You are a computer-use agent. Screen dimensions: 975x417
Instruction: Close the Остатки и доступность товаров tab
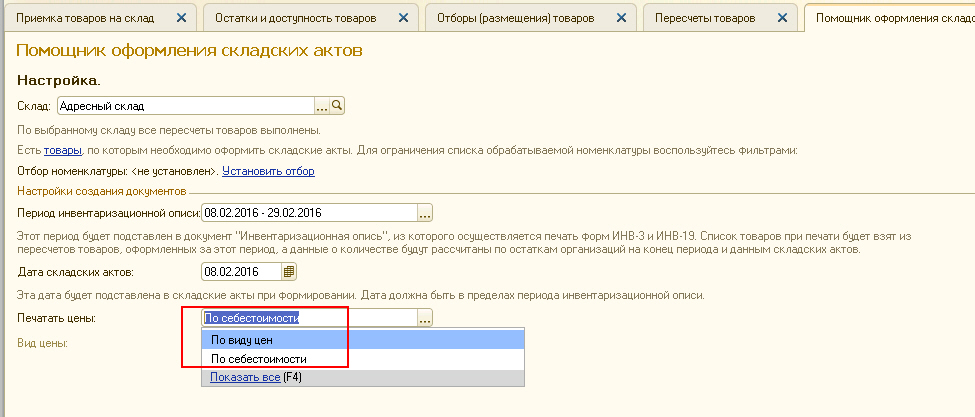click(x=404, y=18)
